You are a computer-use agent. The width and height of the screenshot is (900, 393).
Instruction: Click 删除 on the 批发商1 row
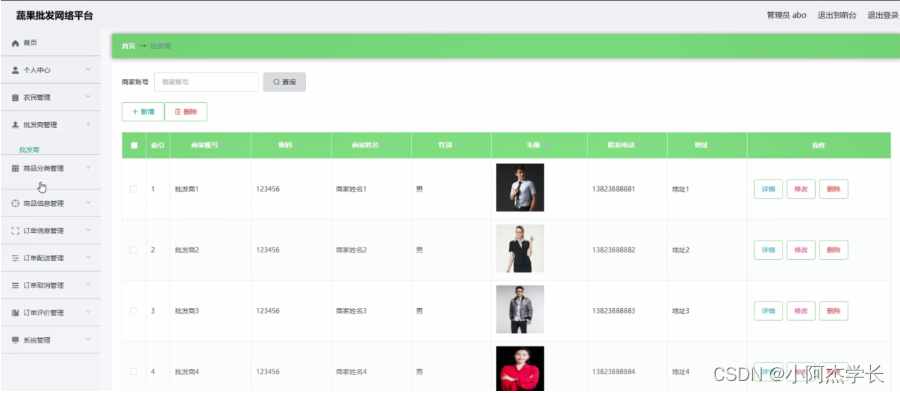coord(833,189)
